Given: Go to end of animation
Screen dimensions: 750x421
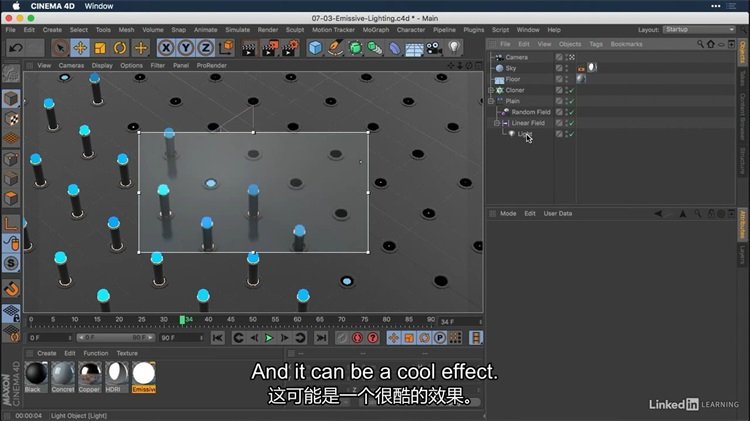Looking at the screenshot, I should click(x=321, y=338).
